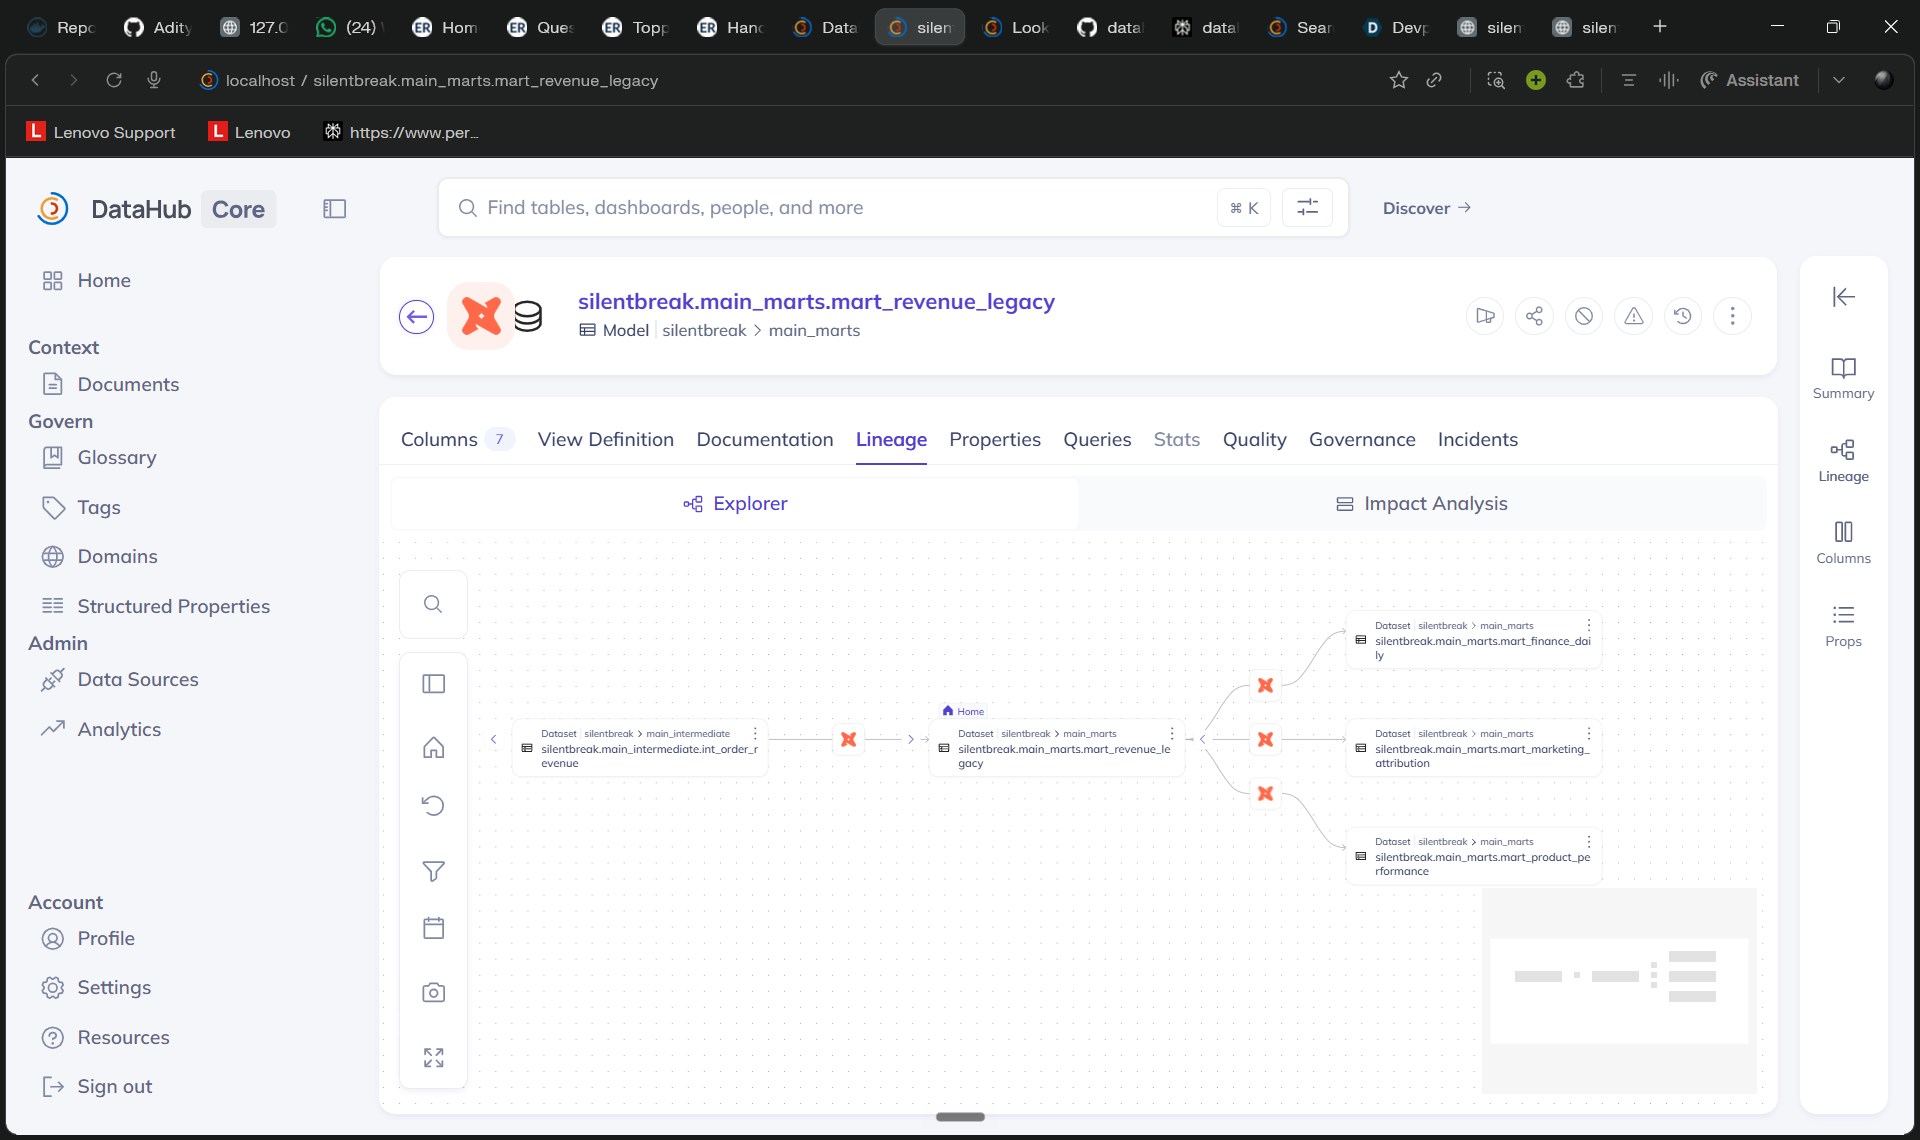Open the lineage filter funnel icon

tap(433, 871)
